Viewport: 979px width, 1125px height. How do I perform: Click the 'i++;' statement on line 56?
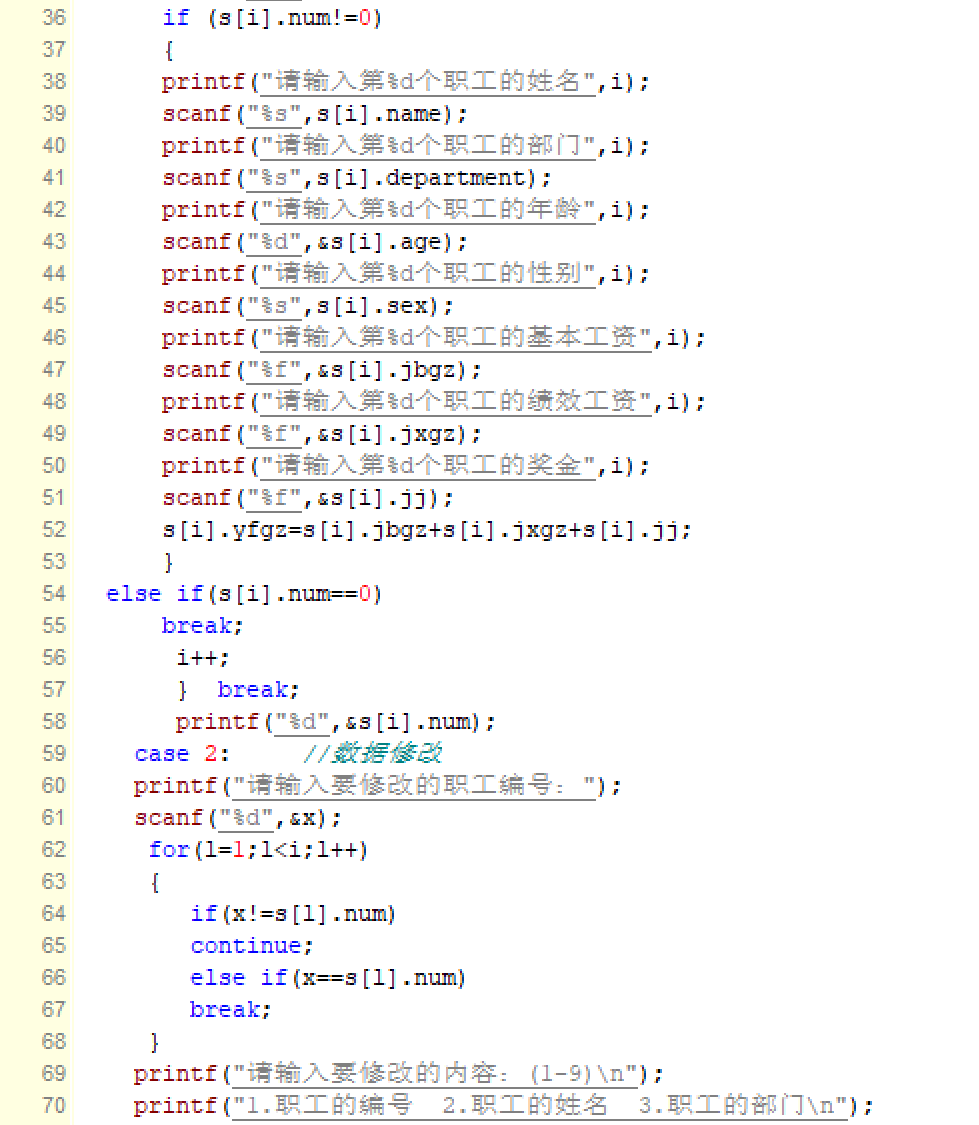(x=202, y=658)
